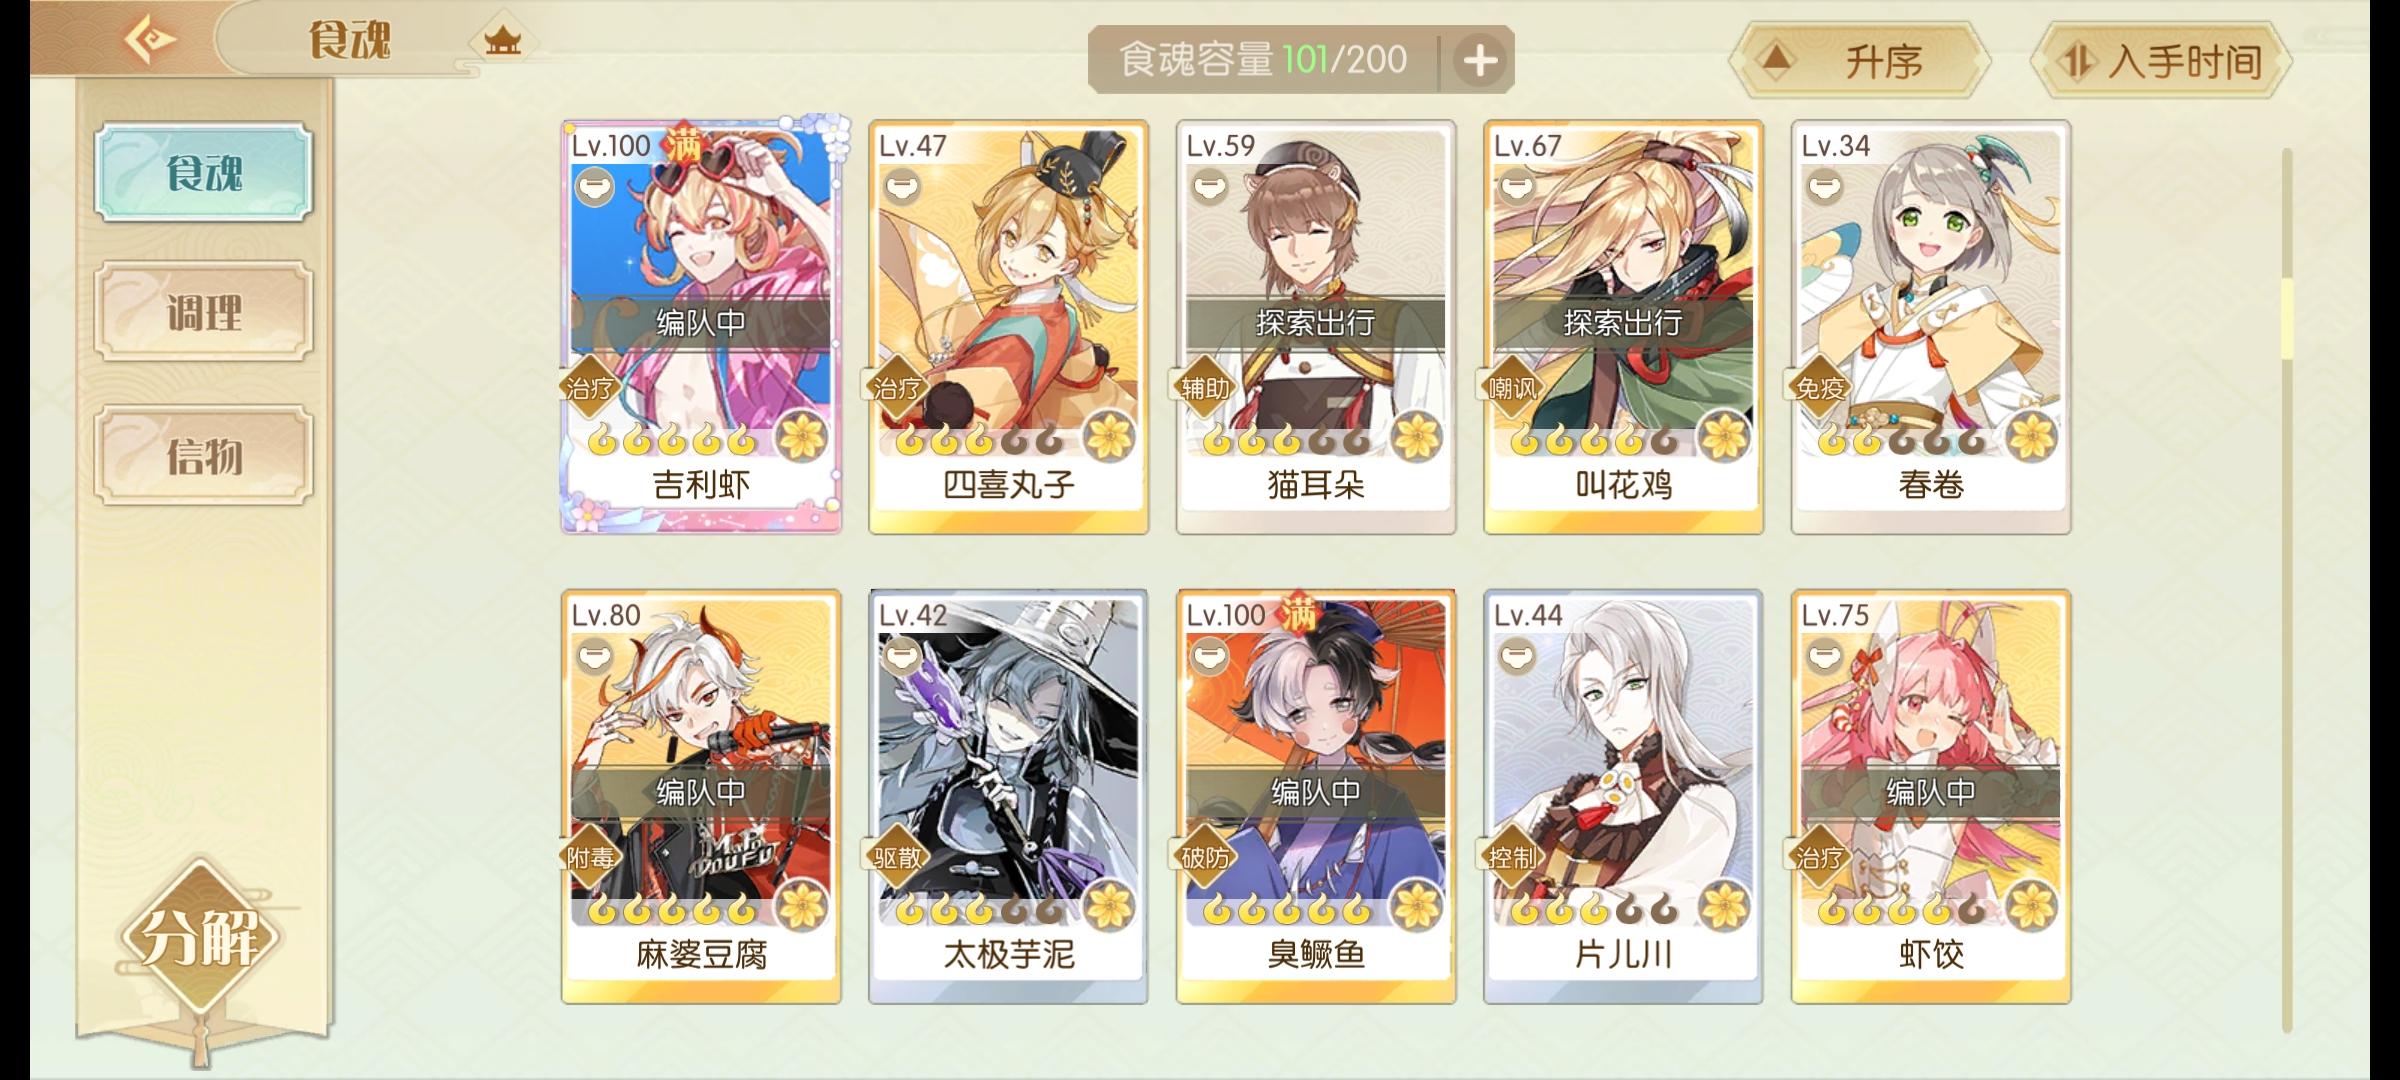2400x1080 pixels.
Task: Click the flower badge on 臭鳜鱼 card
Action: click(x=1417, y=907)
